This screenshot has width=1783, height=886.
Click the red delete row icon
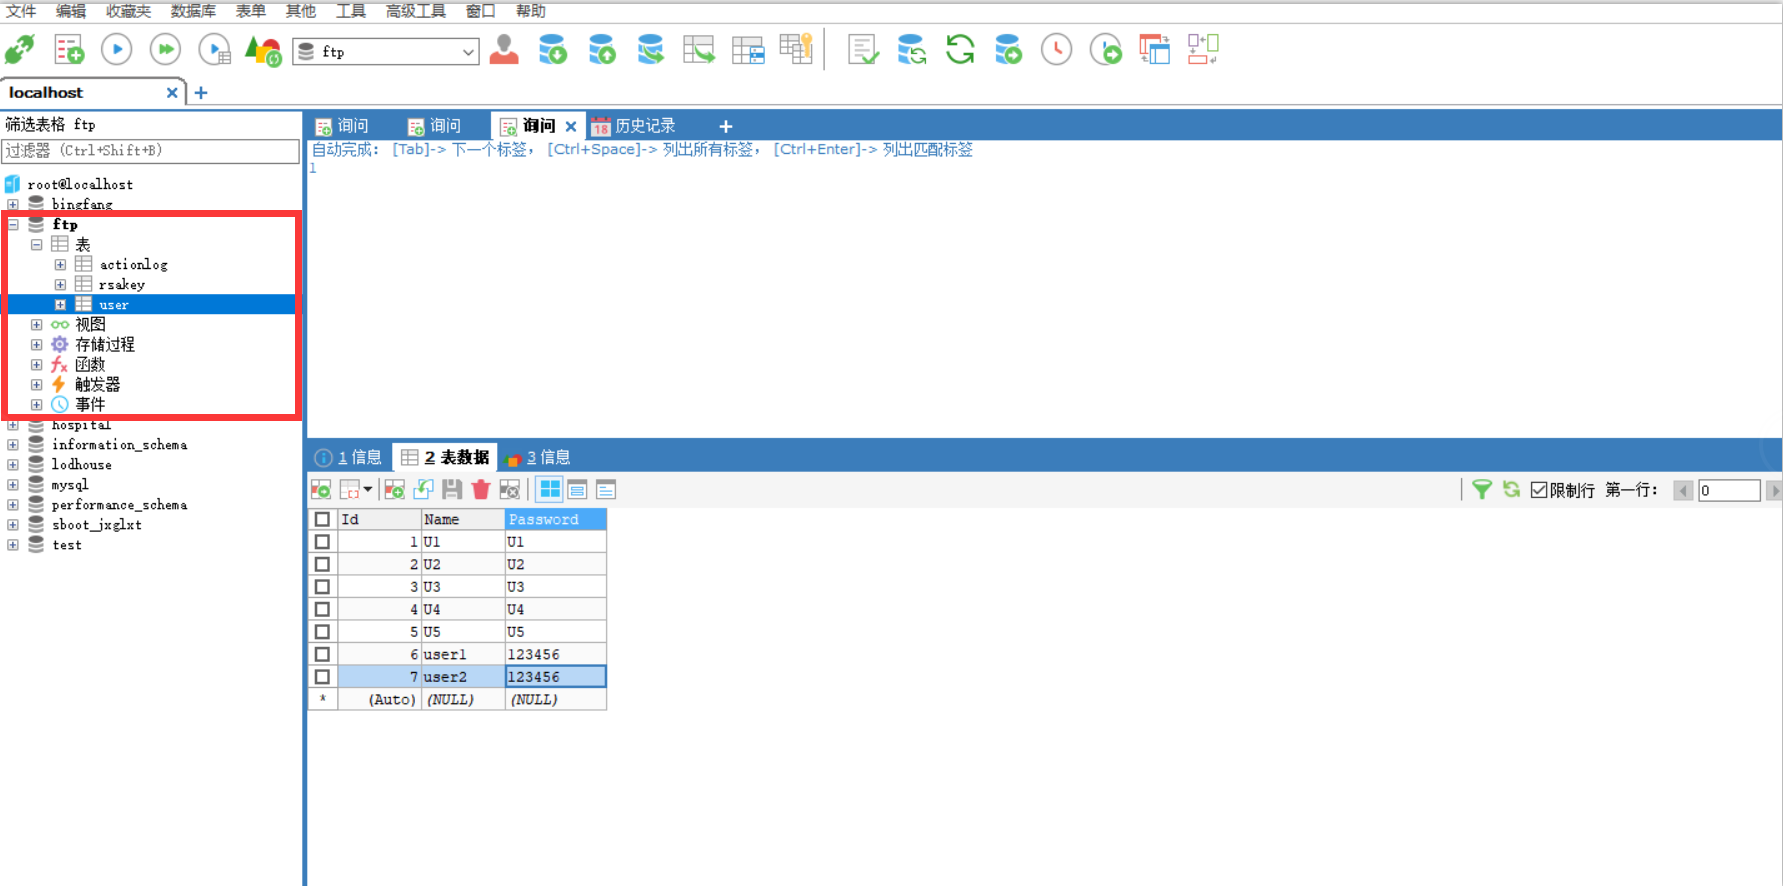[x=481, y=490]
